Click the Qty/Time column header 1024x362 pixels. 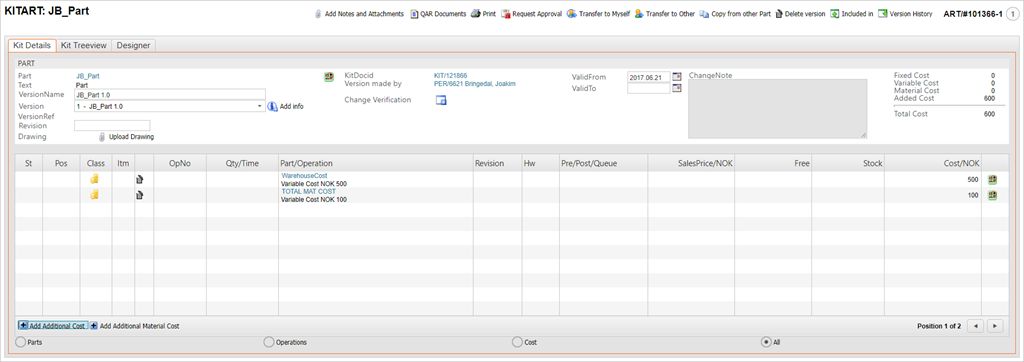[x=242, y=163]
